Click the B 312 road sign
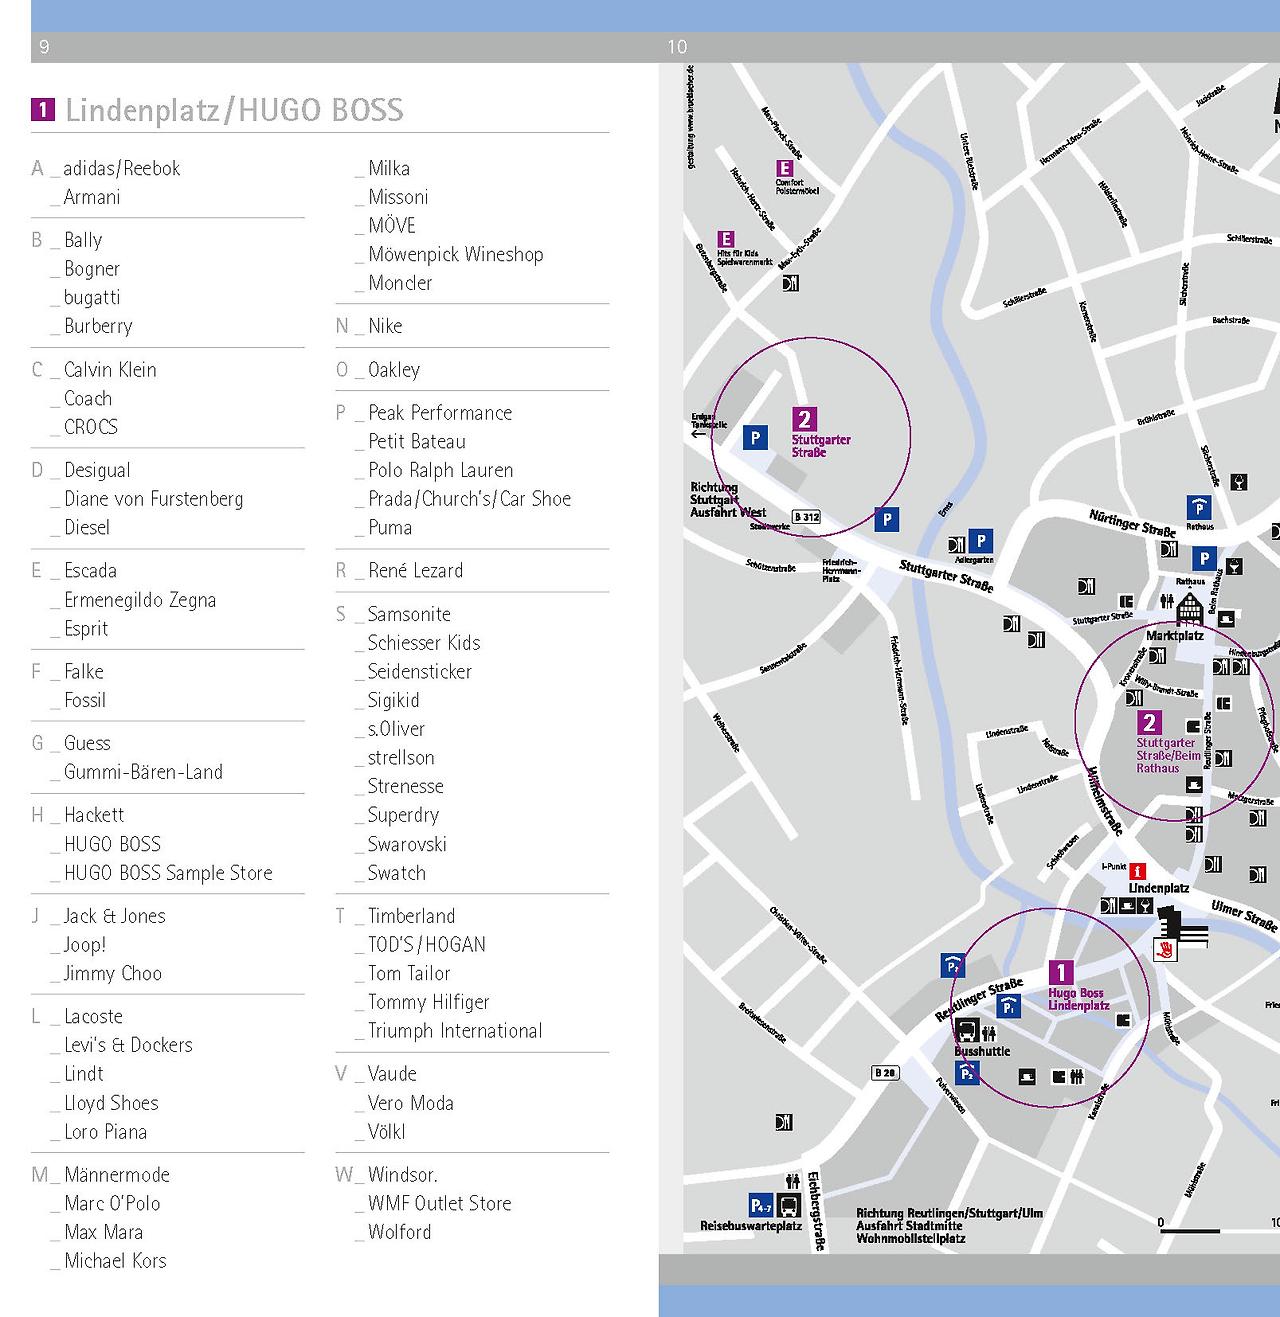Viewport: 1280px width, 1317px height. coord(806,517)
